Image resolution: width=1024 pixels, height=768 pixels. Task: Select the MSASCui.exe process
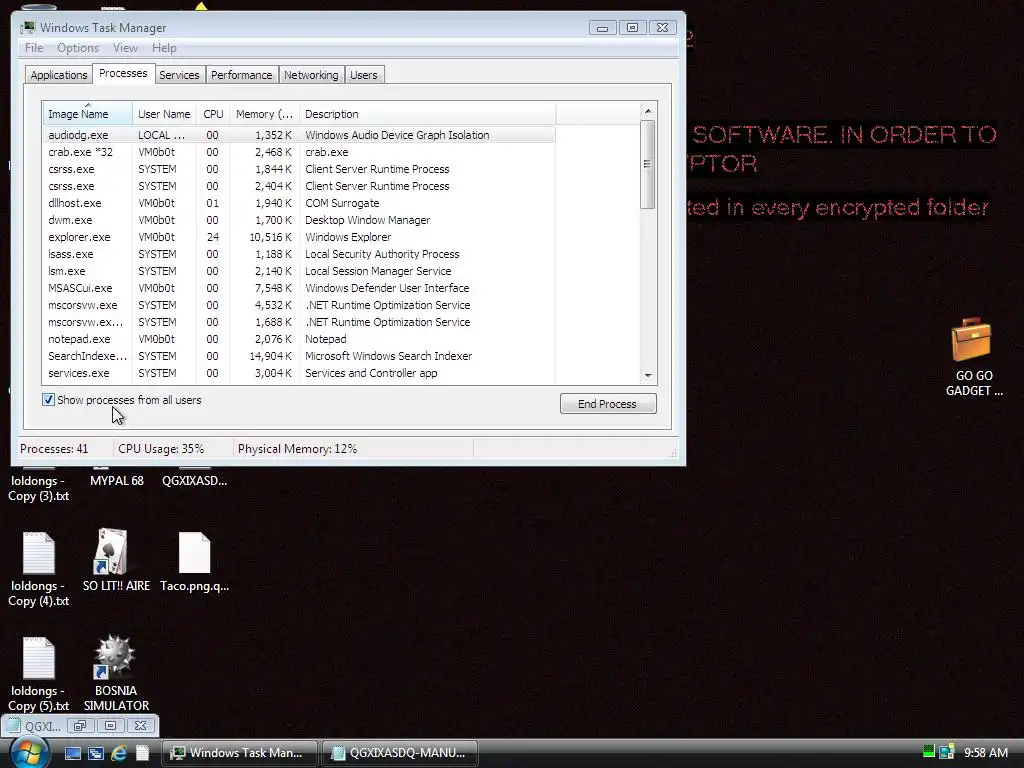click(x=299, y=288)
